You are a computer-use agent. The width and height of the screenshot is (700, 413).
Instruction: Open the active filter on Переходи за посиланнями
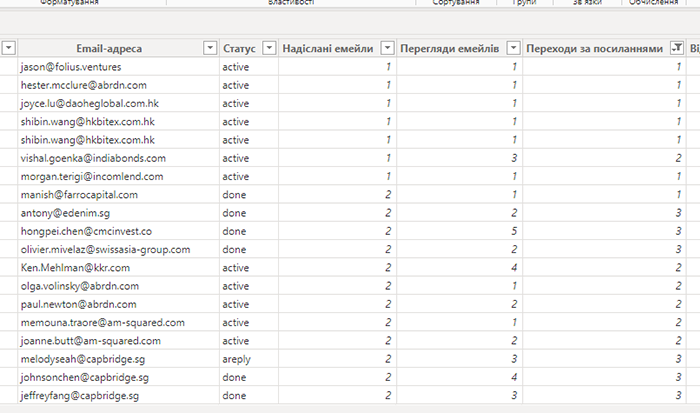pyautogui.click(x=677, y=48)
